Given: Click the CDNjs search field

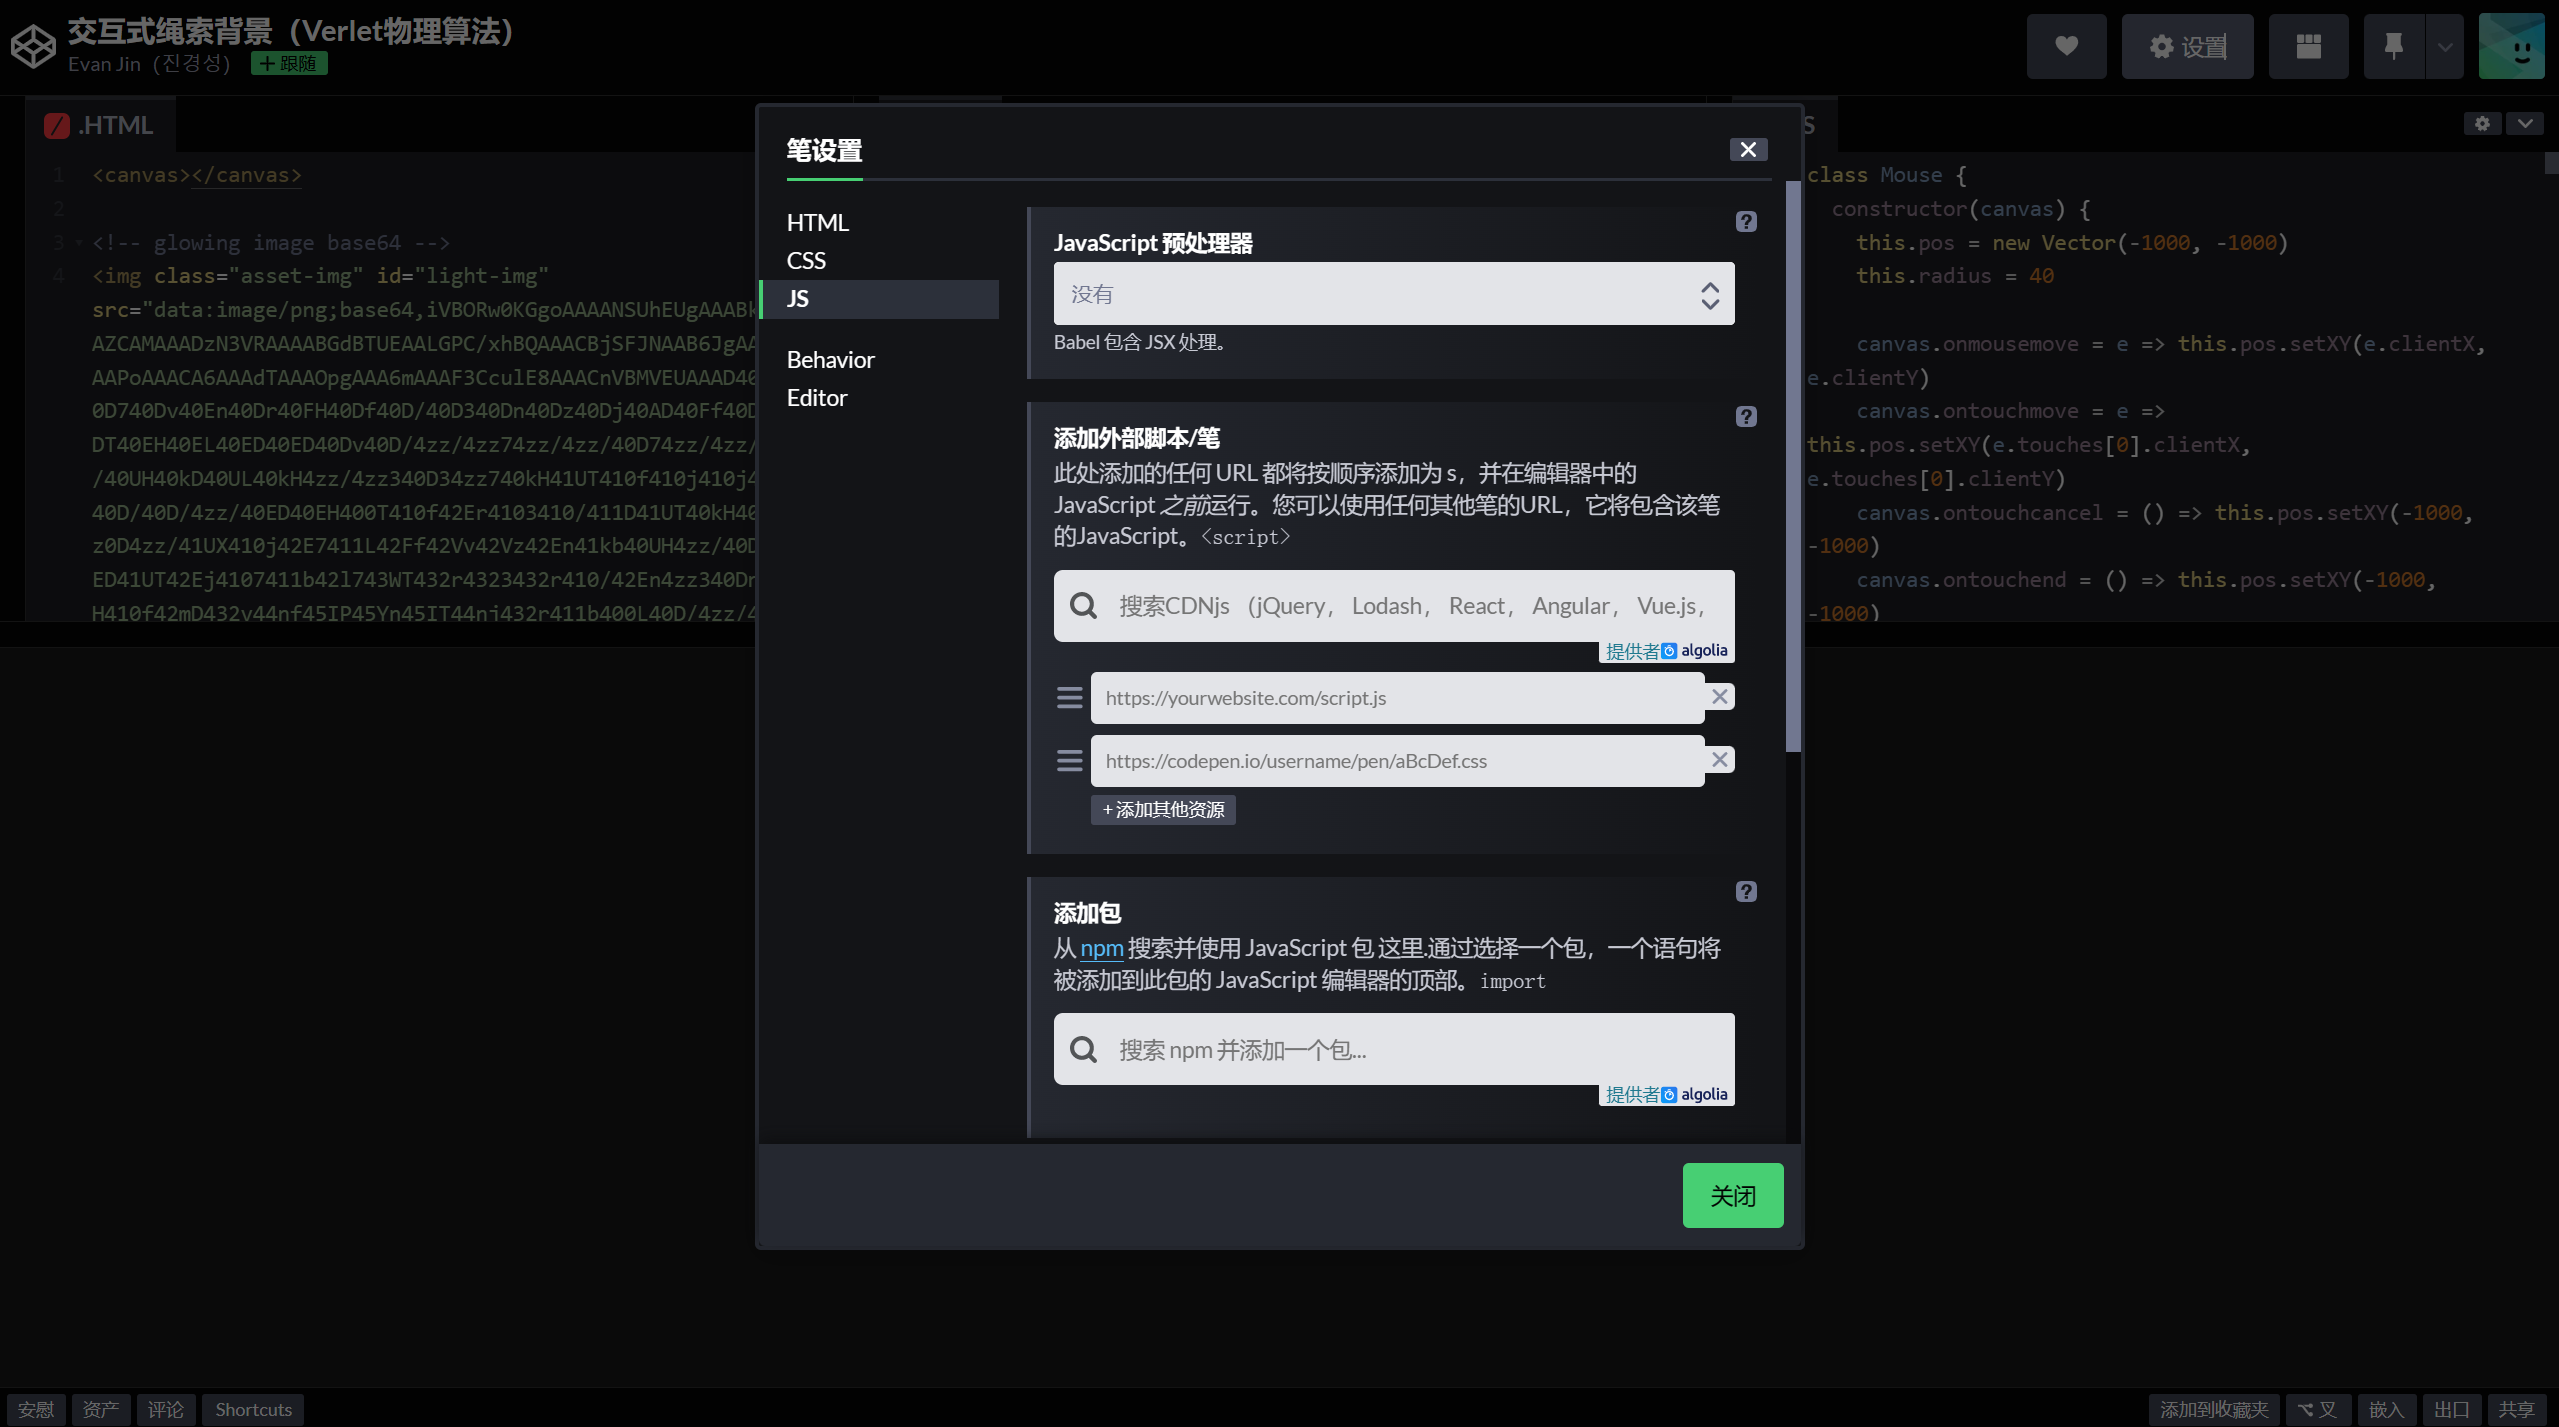Looking at the screenshot, I should pos(1393,605).
